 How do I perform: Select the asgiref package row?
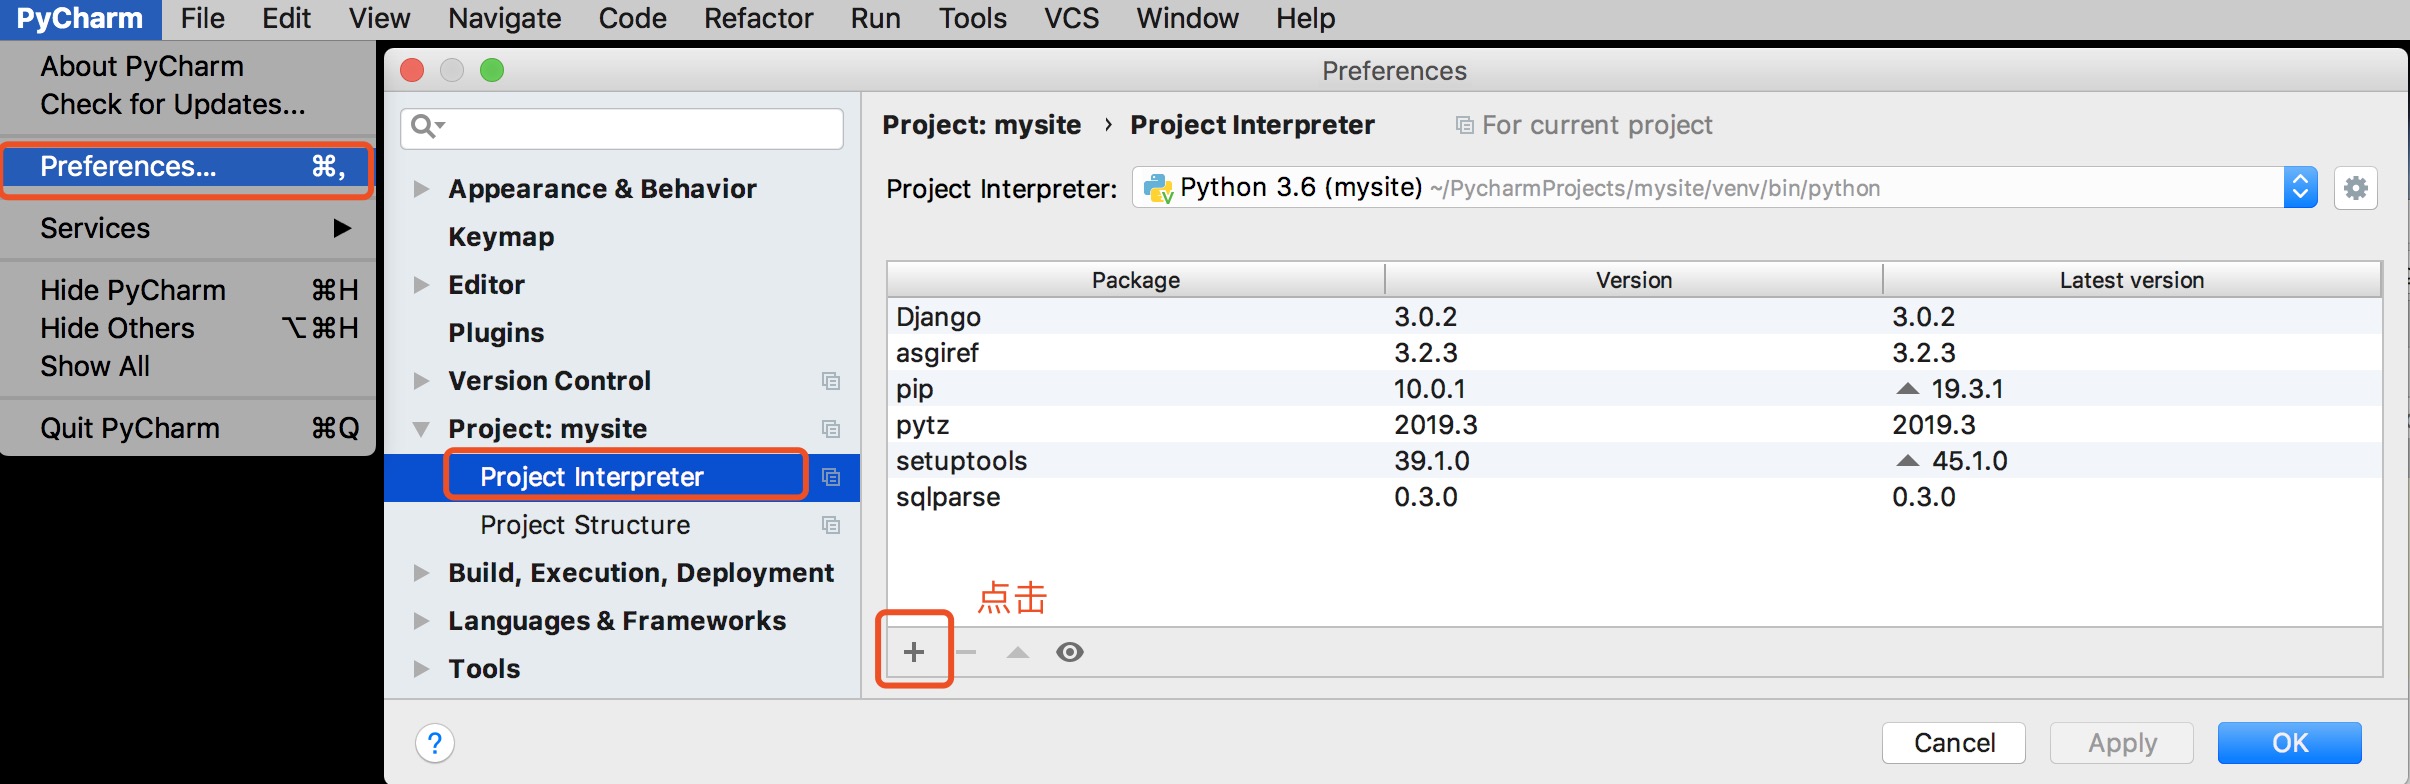[x=1634, y=353]
